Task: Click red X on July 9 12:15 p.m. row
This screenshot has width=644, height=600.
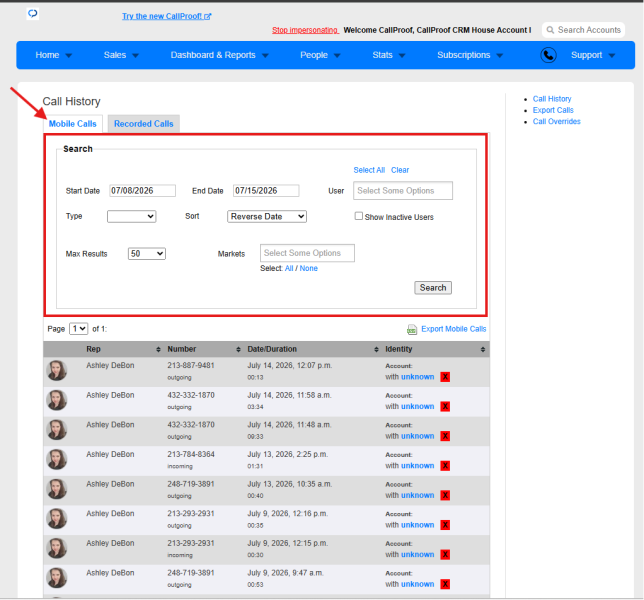Action: point(445,554)
